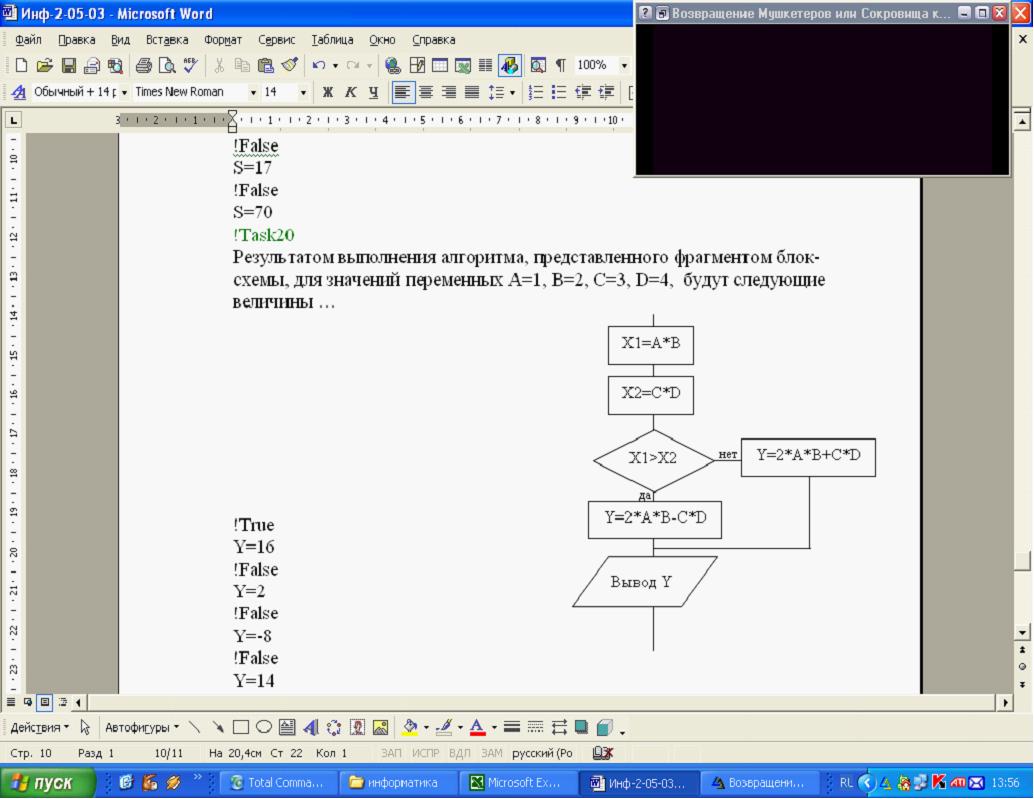Viewport: 1034px width, 799px height.
Task: Toggle the show paragraph marks button
Action: coord(560,66)
